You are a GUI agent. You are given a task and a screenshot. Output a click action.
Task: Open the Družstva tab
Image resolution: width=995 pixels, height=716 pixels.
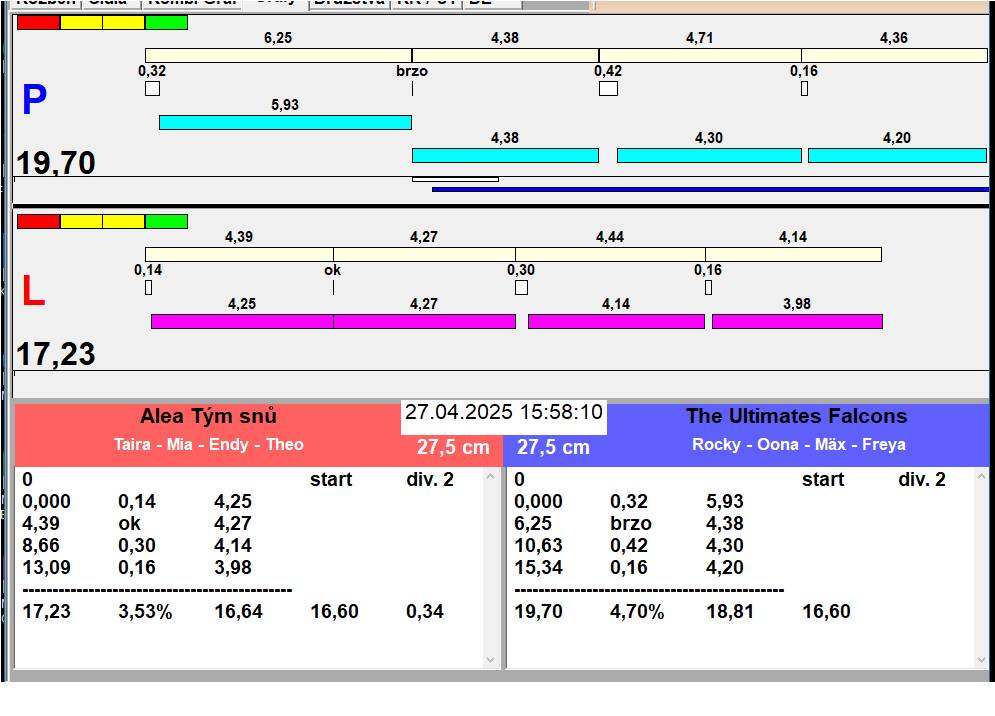click(348, 3)
